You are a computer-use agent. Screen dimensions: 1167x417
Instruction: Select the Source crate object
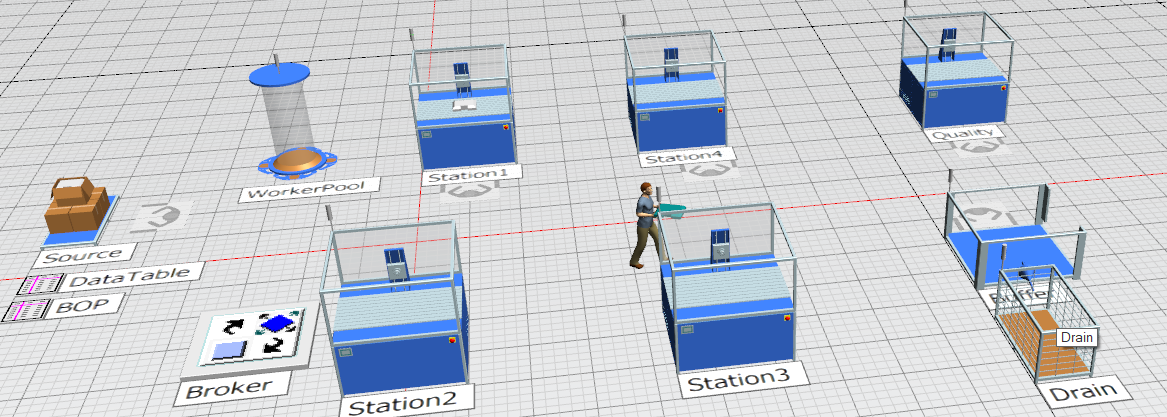[x=76, y=207]
